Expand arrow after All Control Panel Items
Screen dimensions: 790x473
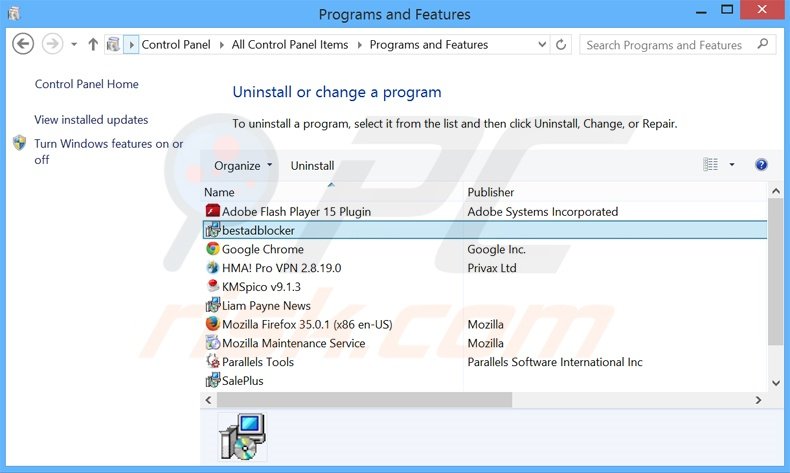tap(359, 45)
